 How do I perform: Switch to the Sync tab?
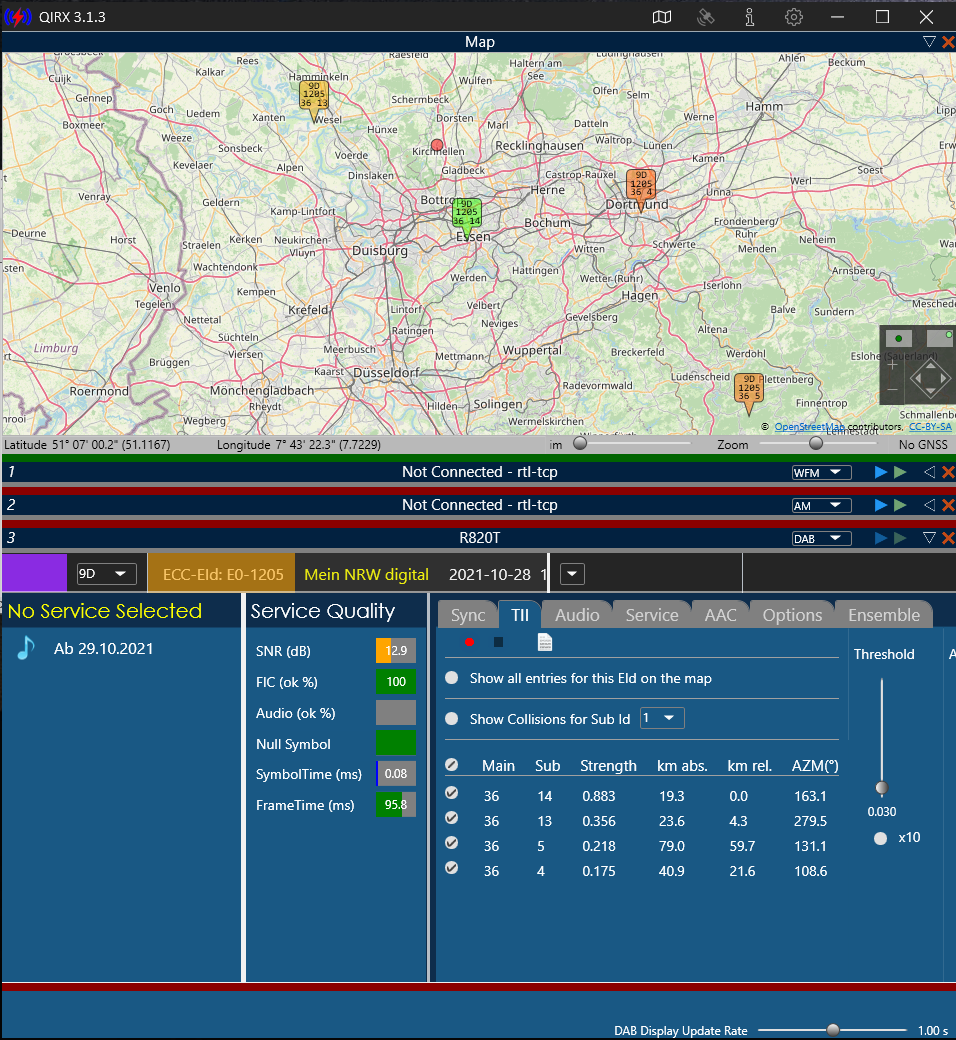[x=468, y=615]
